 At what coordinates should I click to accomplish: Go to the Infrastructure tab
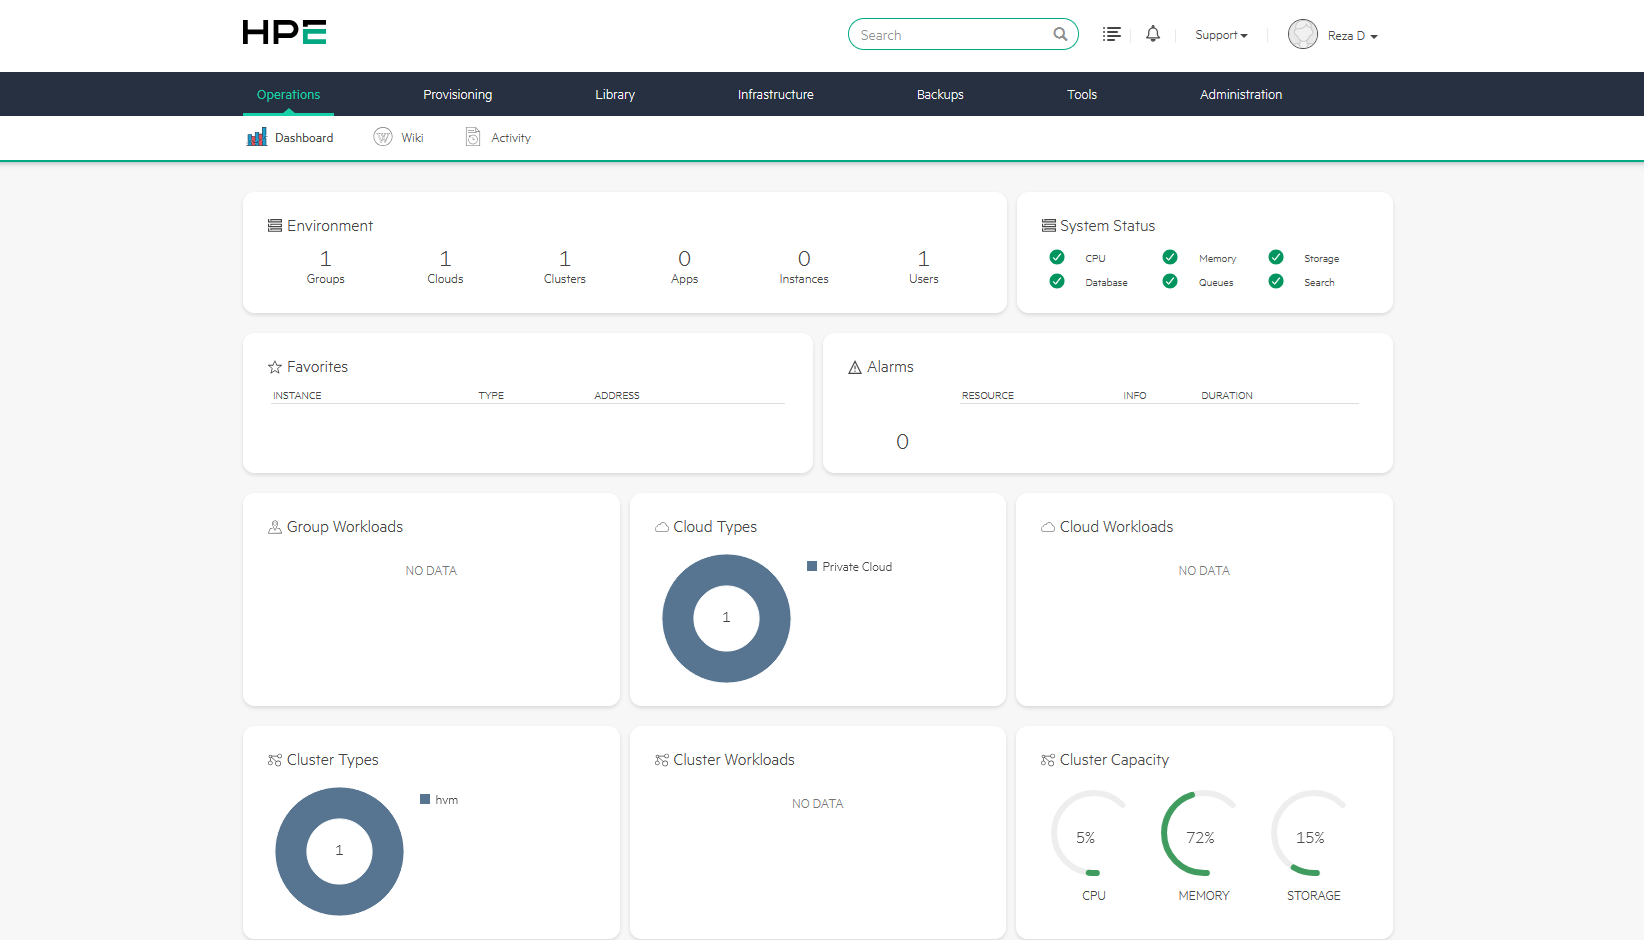(x=775, y=95)
